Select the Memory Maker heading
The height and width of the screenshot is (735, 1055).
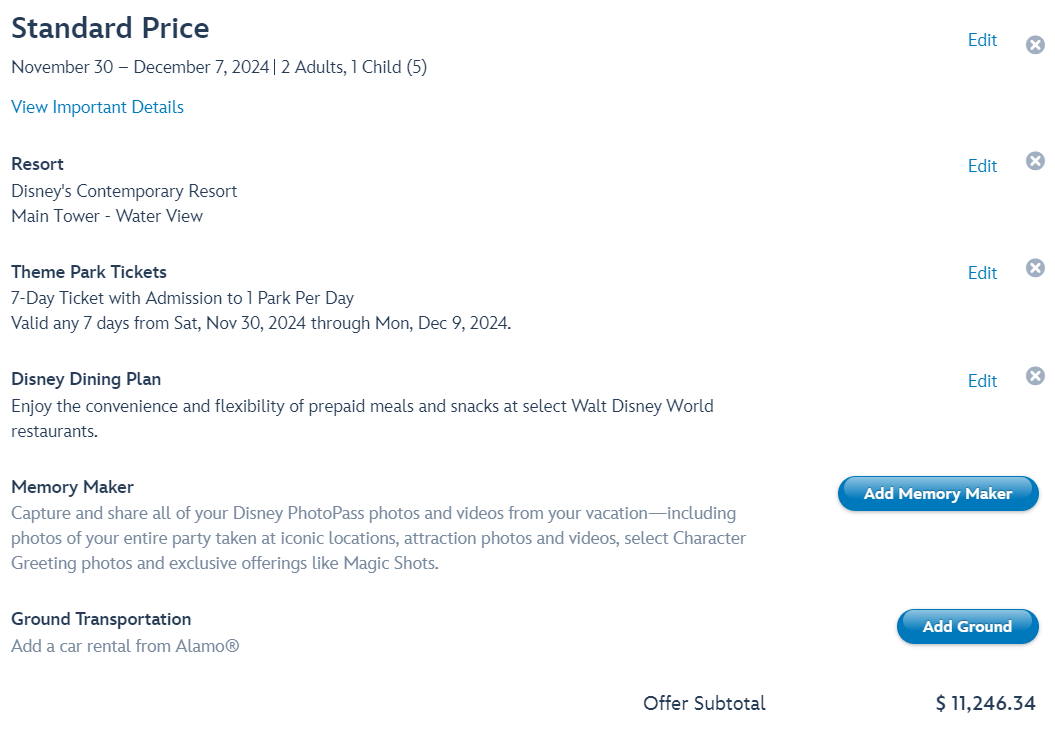tap(72, 487)
